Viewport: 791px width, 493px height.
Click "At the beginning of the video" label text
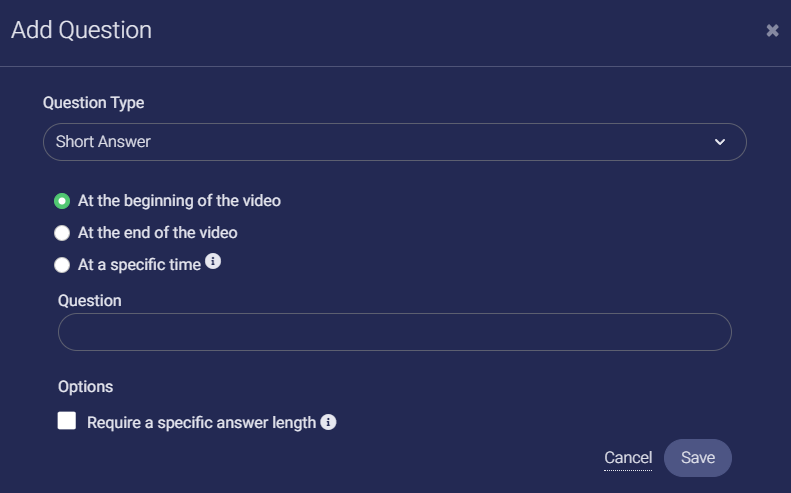click(x=179, y=201)
